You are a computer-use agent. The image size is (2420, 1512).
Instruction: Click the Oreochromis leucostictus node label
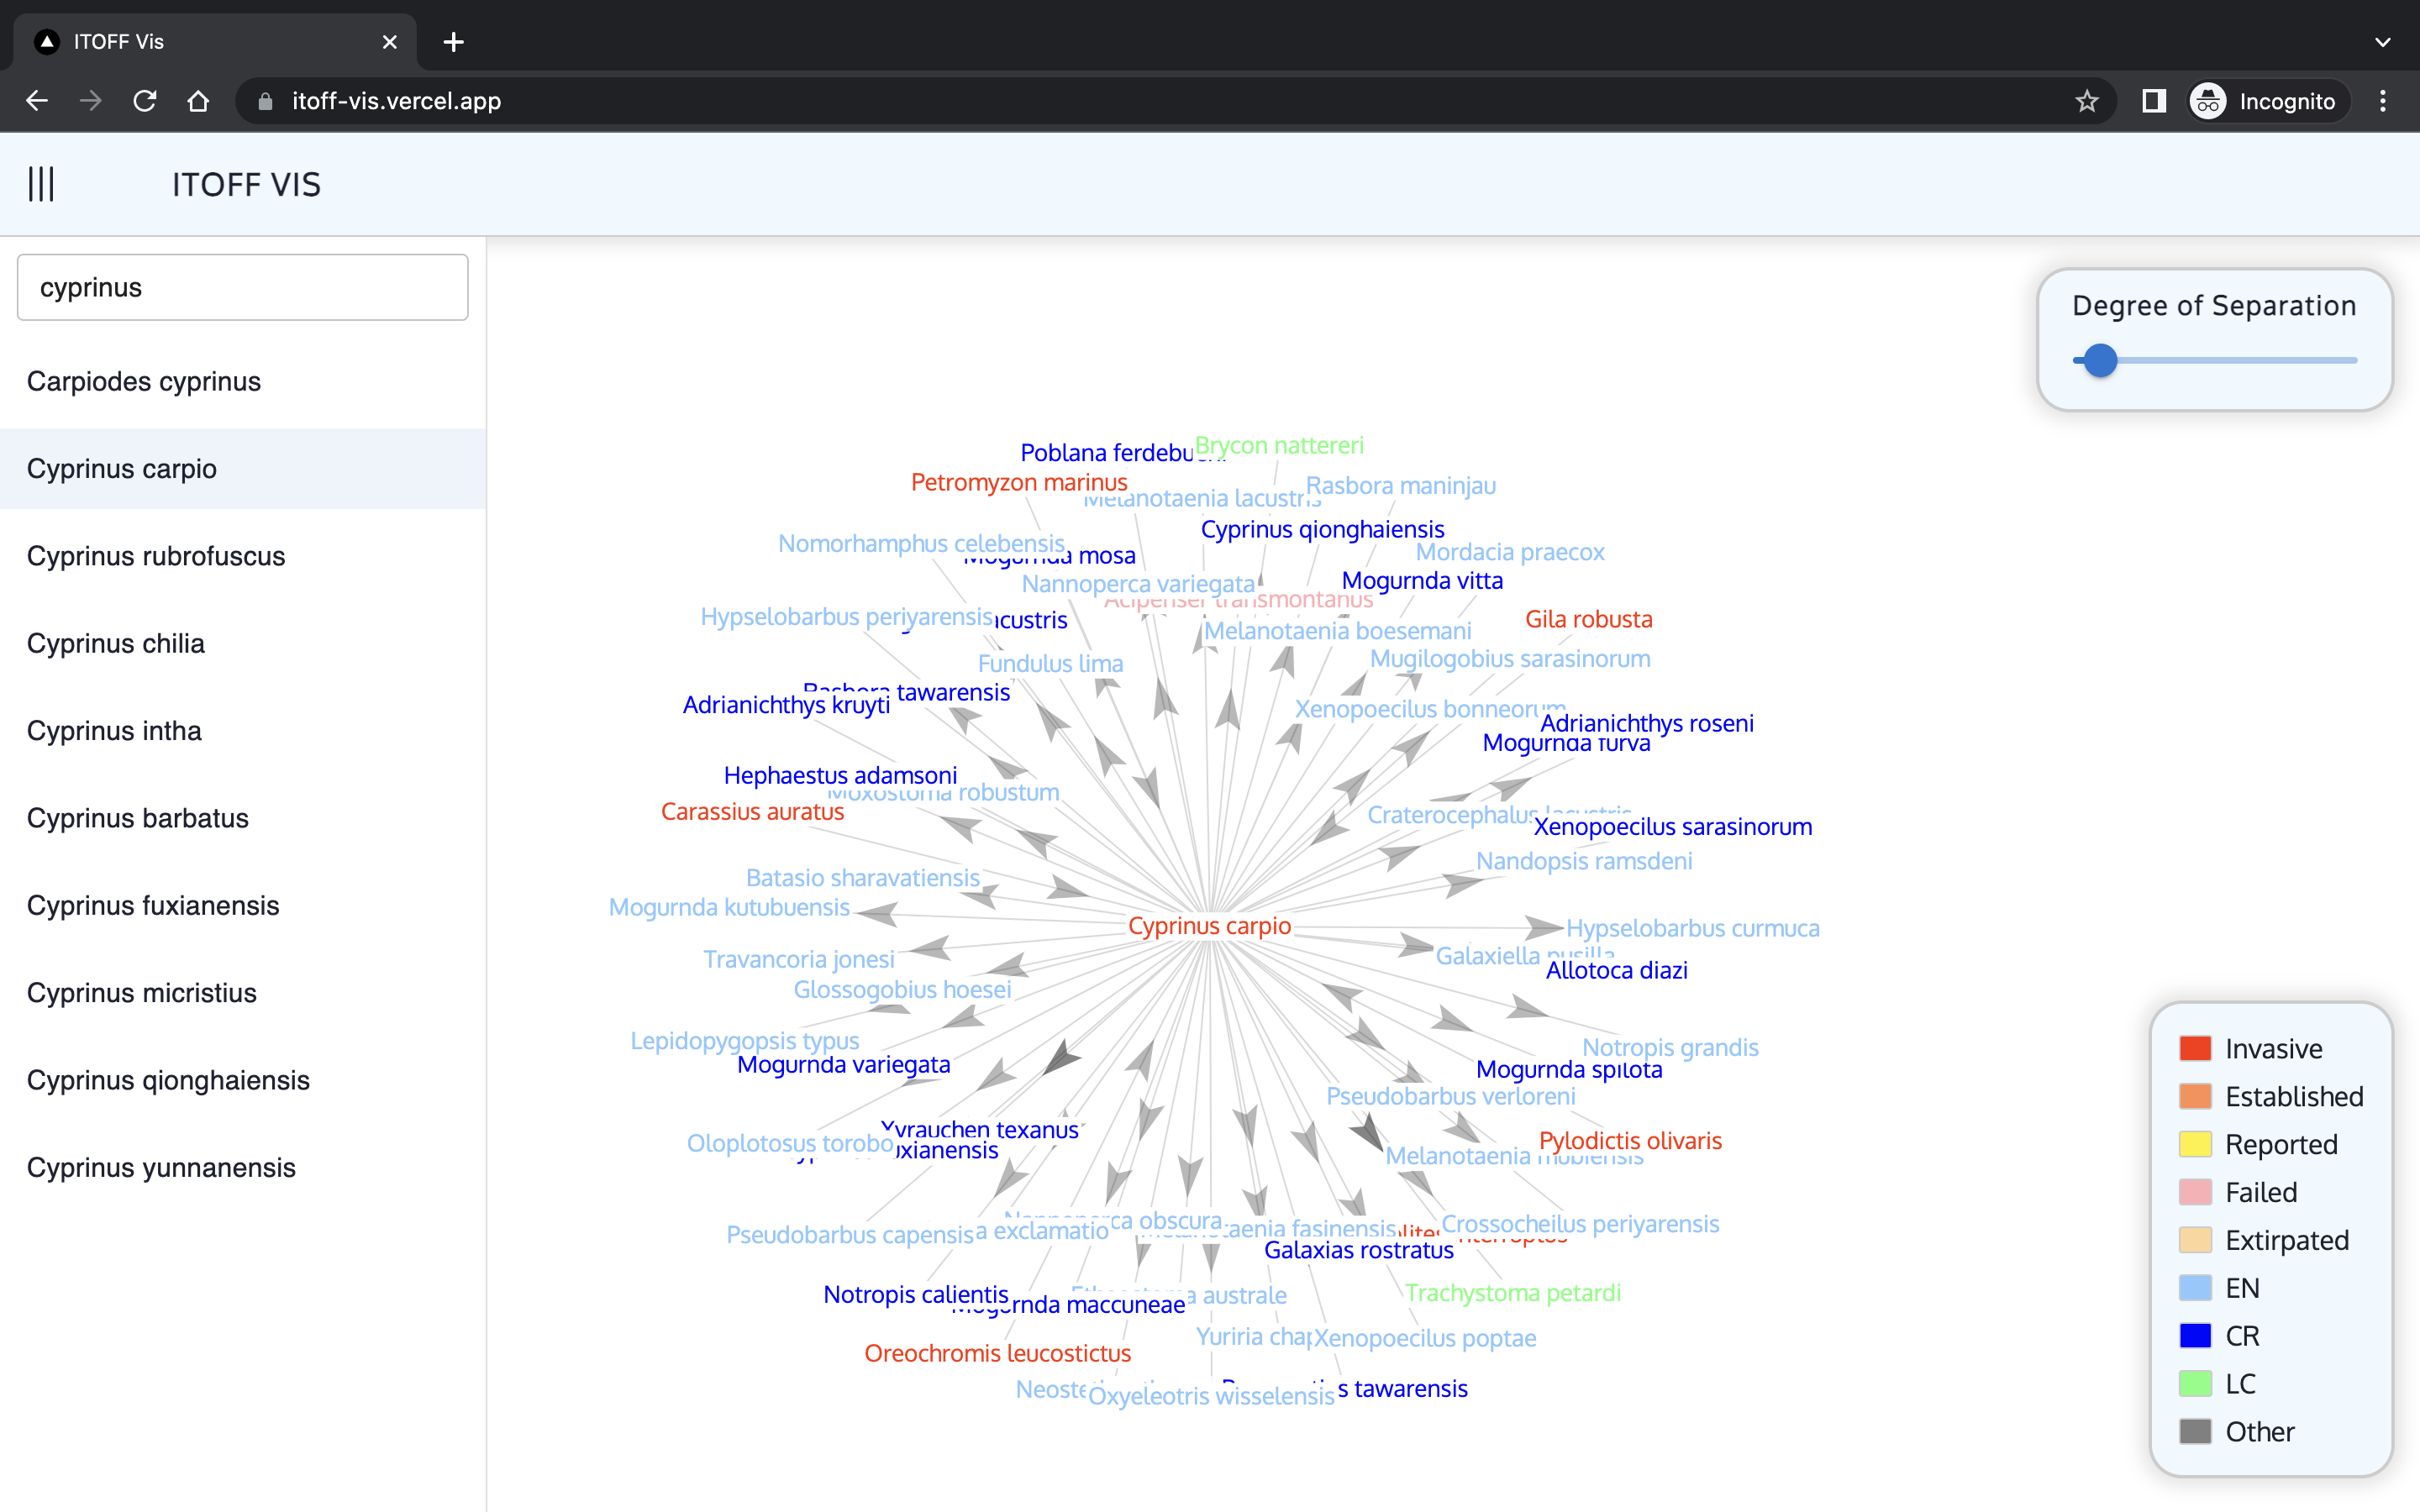(x=997, y=1353)
